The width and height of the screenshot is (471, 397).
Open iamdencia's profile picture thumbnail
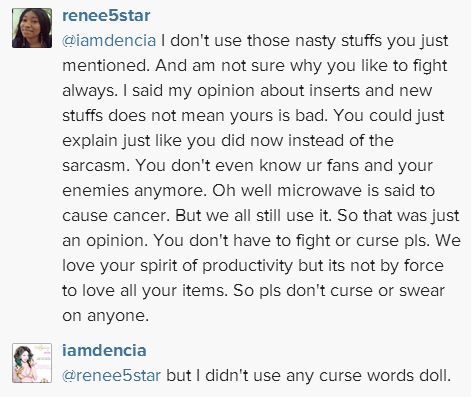coord(32,363)
